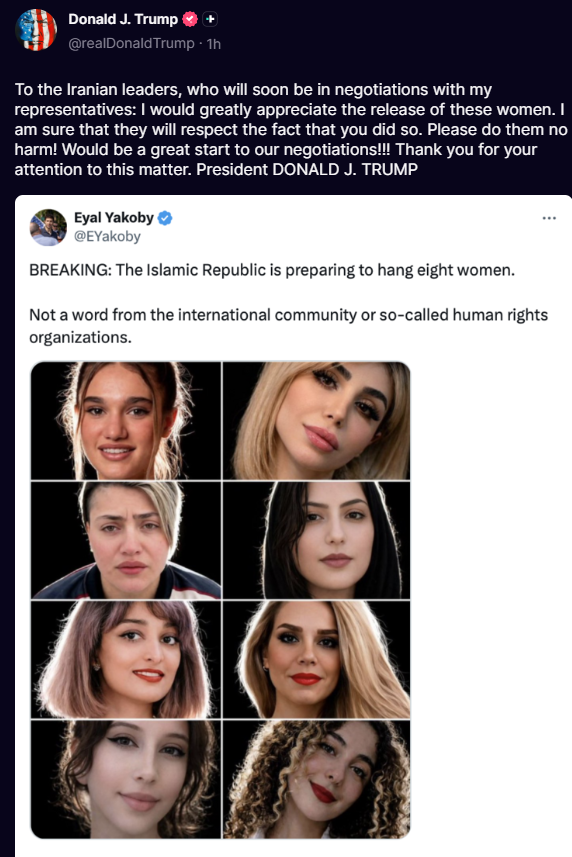The image size is (572, 857).
Task: Open the photo of woman with short blonde hair and jacket
Action: pos(126,540)
